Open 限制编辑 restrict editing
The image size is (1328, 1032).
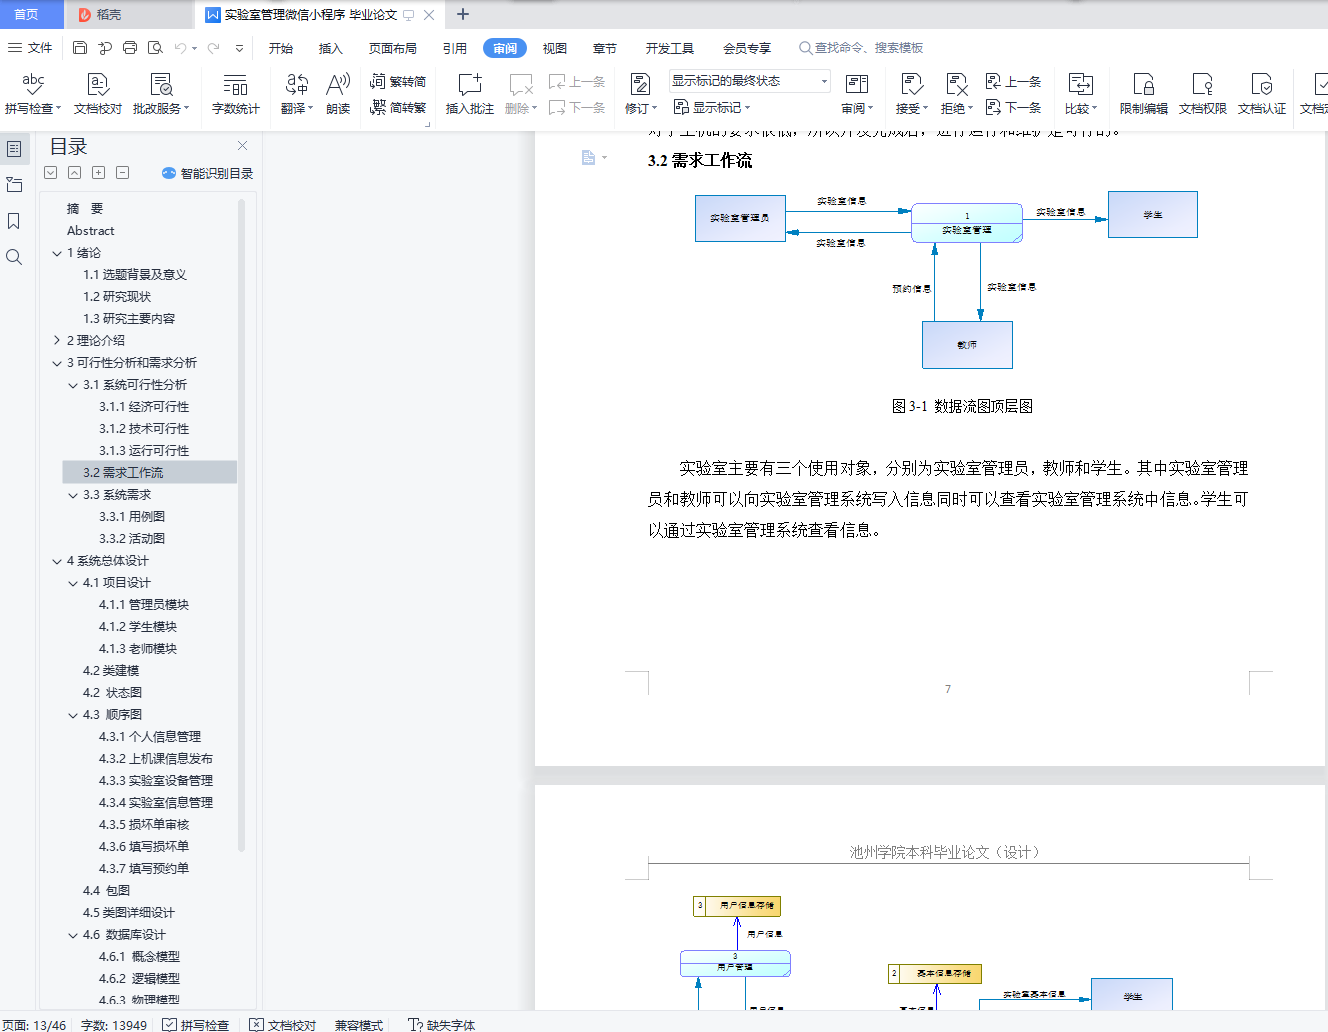[x=1144, y=93]
